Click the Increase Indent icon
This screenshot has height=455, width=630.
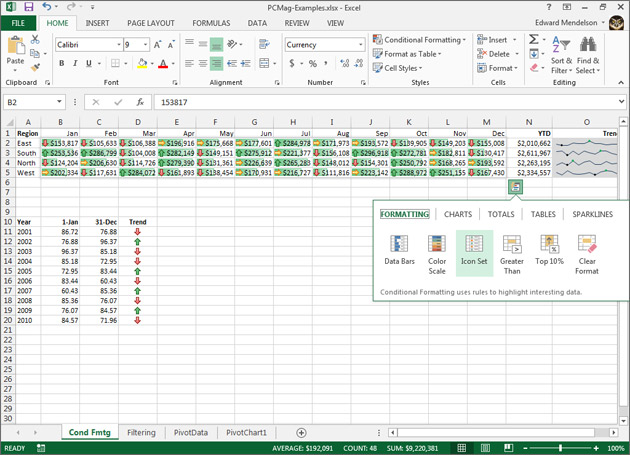tap(245, 64)
